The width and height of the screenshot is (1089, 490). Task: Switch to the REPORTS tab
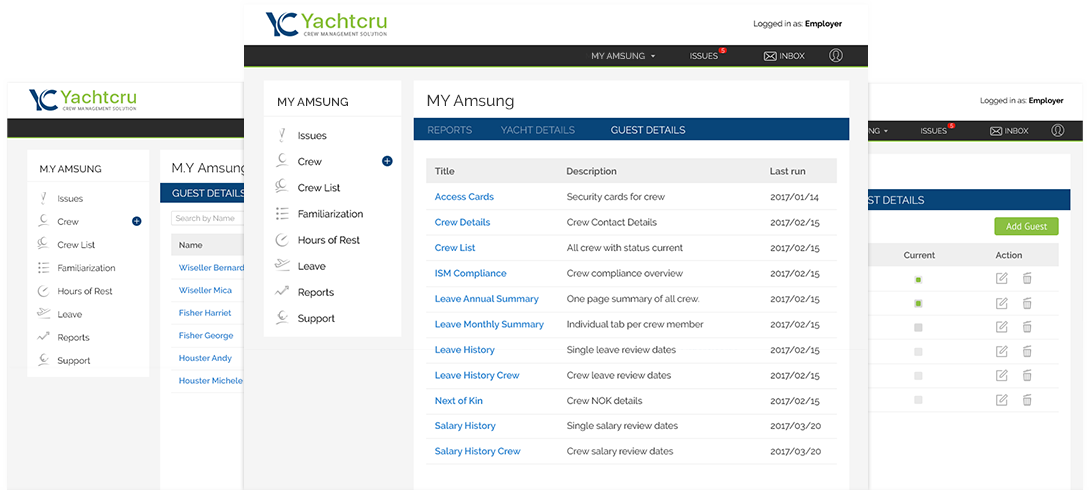click(449, 130)
